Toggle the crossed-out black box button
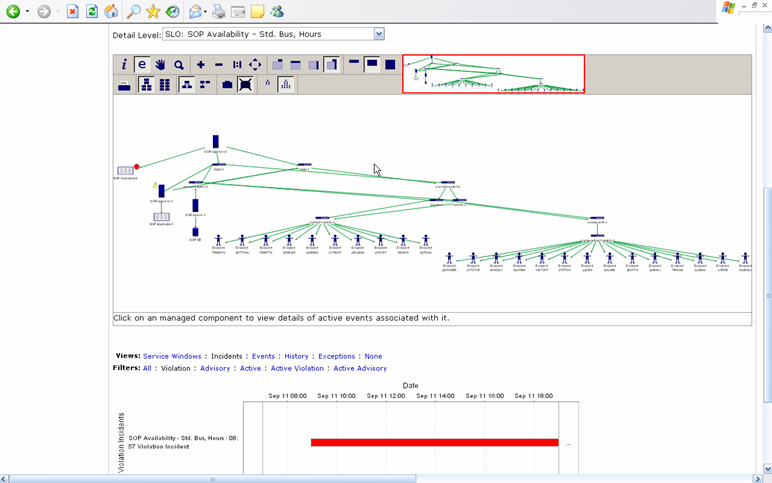Screen dimensions: 772x483 point(245,85)
